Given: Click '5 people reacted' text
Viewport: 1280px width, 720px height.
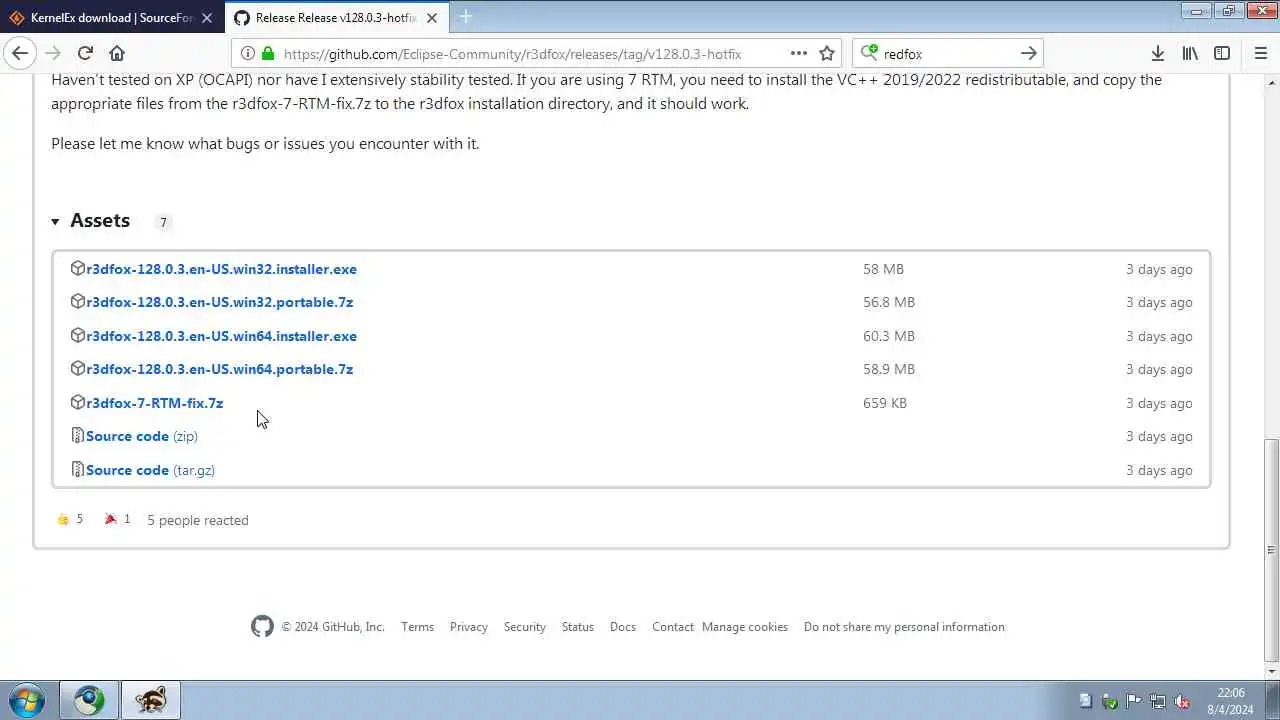Looking at the screenshot, I should [198, 520].
